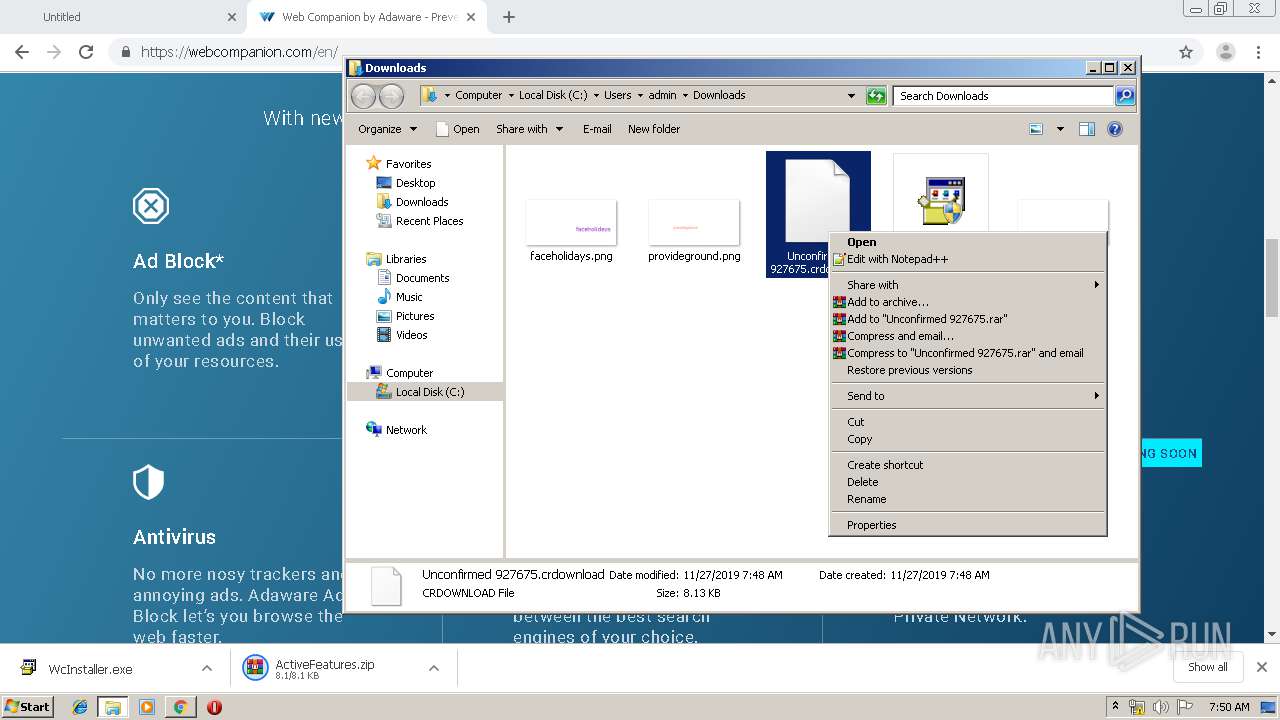
Task: Click the Search Downloads input field
Action: click(1003, 96)
